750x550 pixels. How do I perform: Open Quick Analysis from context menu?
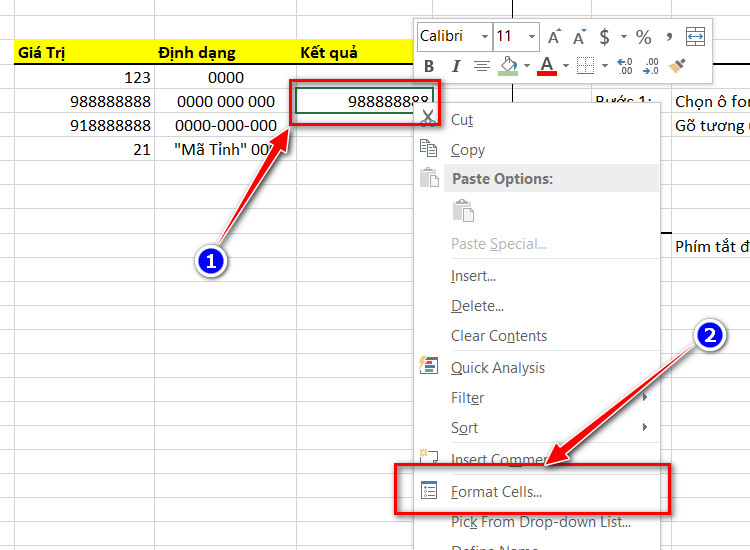[x=538, y=368]
